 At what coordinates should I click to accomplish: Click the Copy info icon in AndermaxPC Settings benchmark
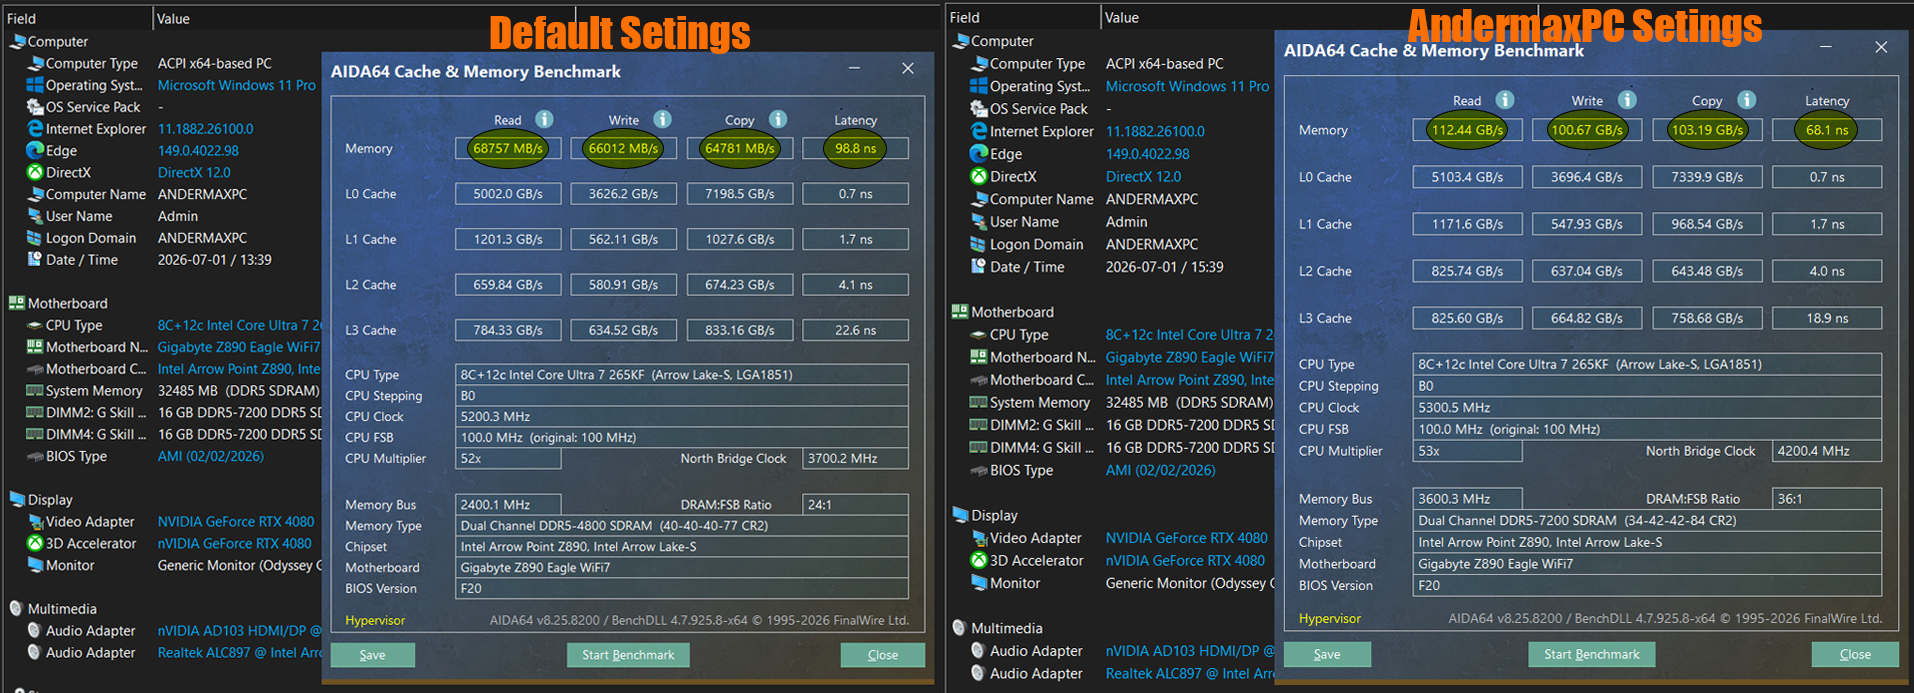coord(1746,100)
